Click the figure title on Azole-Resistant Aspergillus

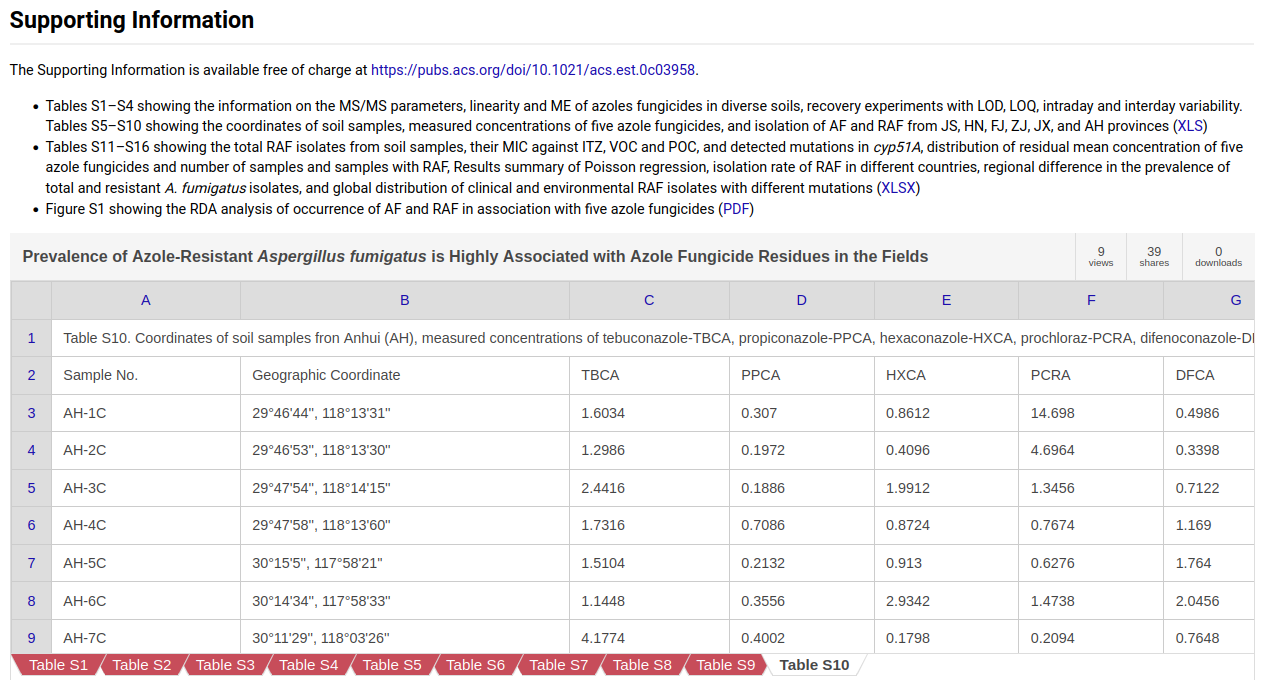(x=475, y=257)
